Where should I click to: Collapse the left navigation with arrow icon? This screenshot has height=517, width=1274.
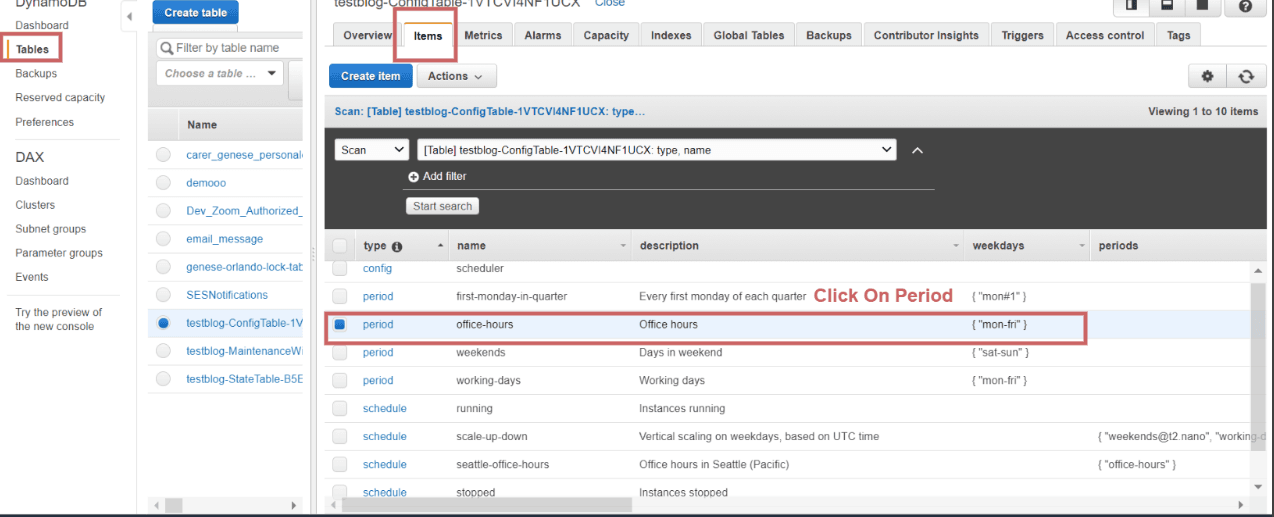click(129, 16)
